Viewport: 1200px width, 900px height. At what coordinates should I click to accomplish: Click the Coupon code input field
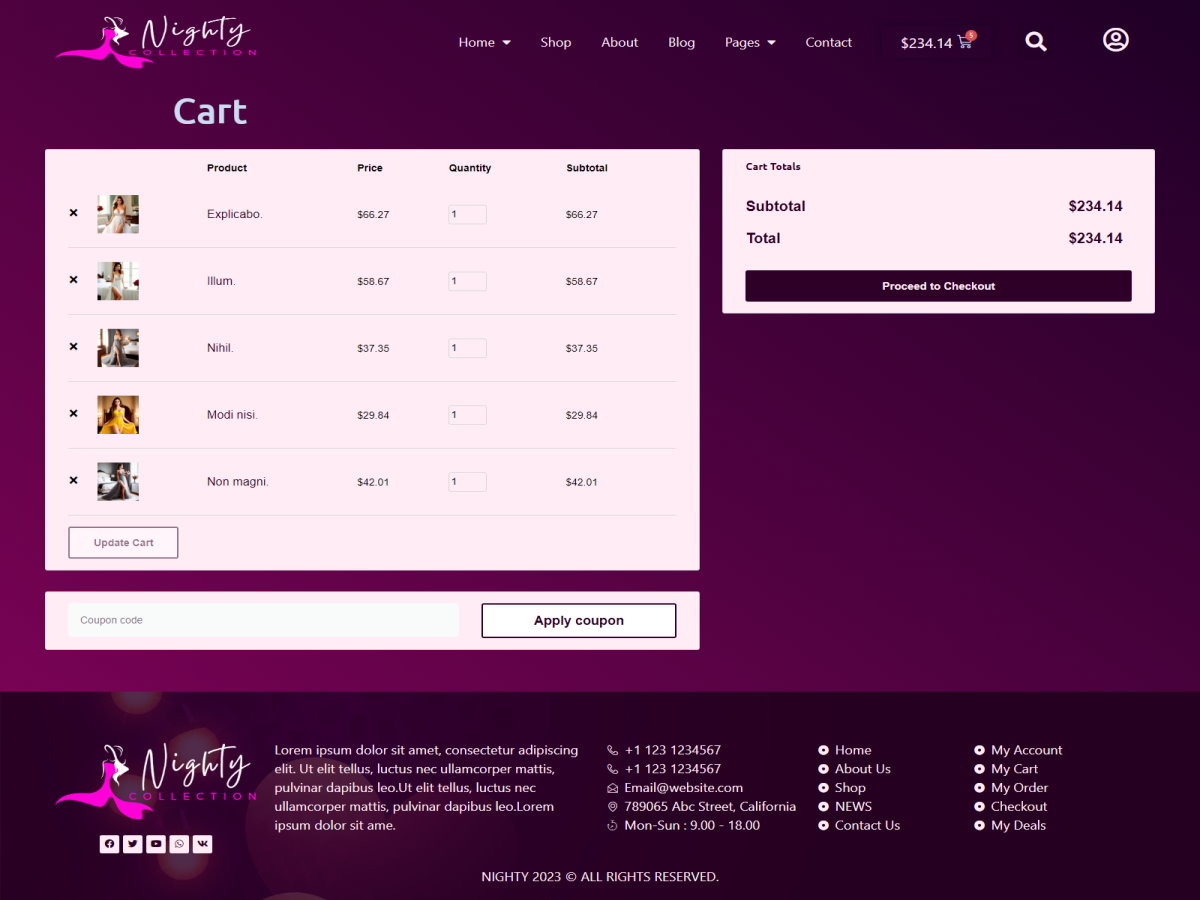[x=263, y=620]
